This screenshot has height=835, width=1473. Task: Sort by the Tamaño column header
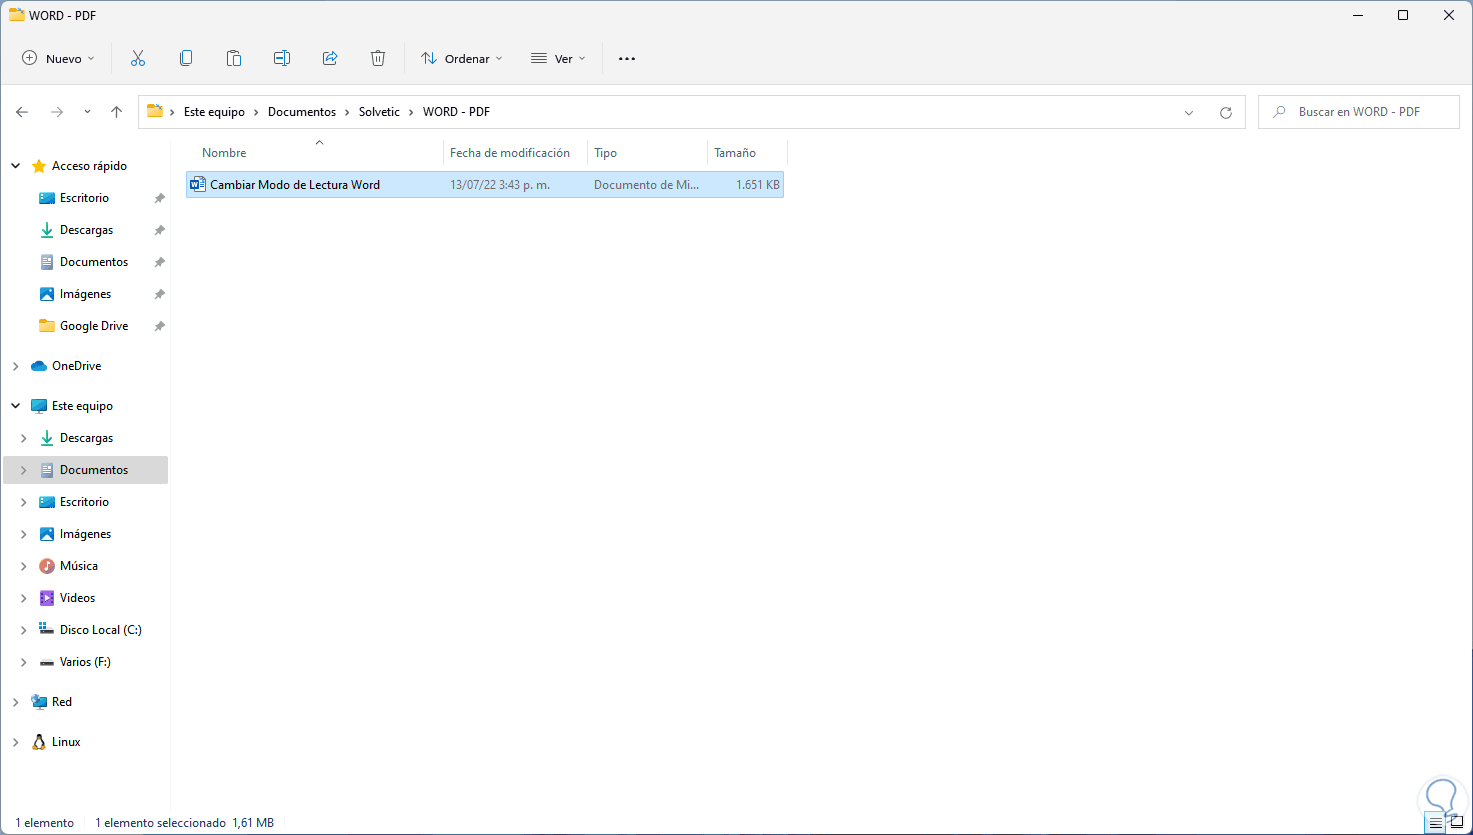[x=735, y=153]
